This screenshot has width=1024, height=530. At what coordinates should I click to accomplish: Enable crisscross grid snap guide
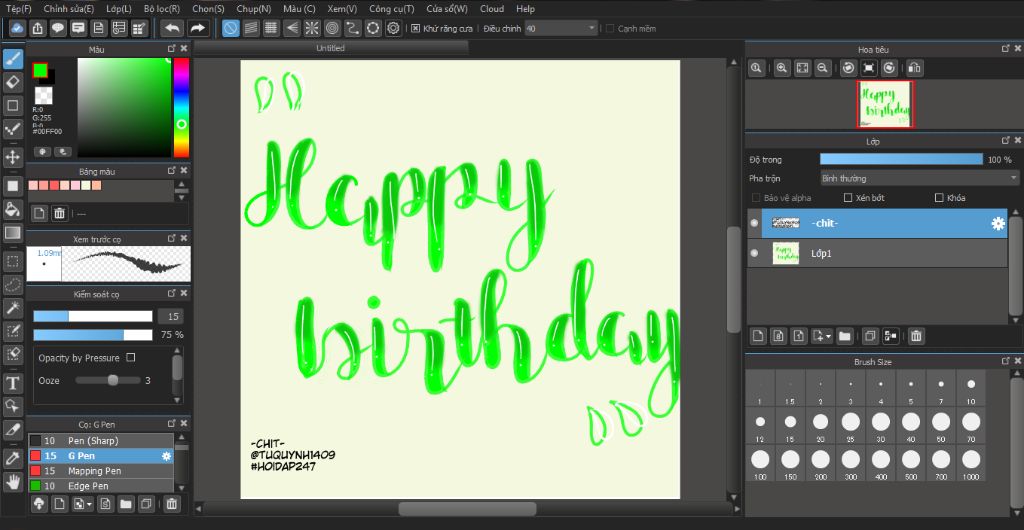[271, 28]
